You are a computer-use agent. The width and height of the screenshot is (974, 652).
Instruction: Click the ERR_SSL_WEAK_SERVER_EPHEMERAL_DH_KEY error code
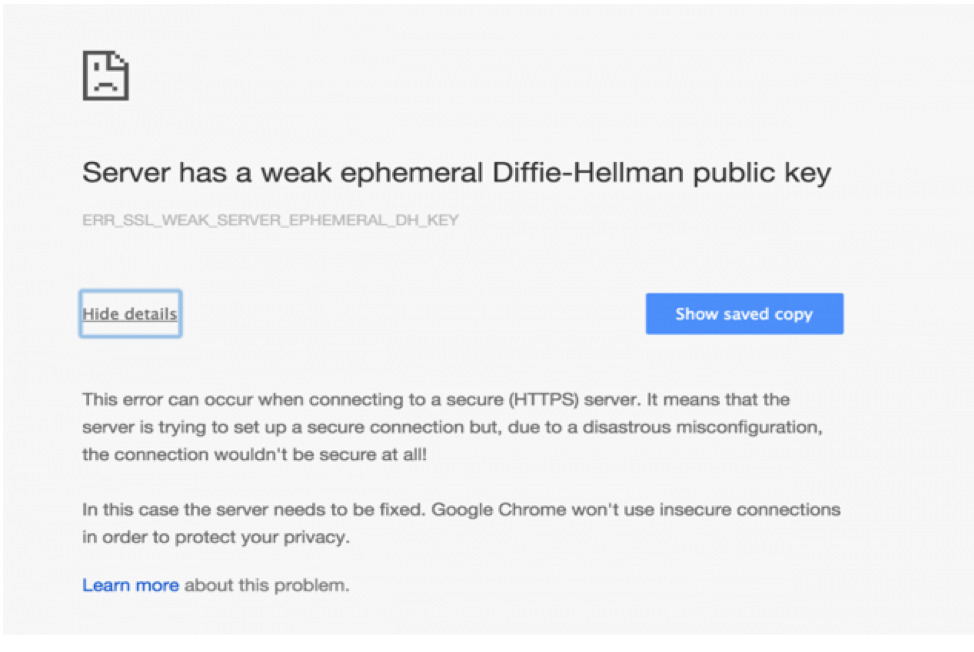[x=270, y=220]
